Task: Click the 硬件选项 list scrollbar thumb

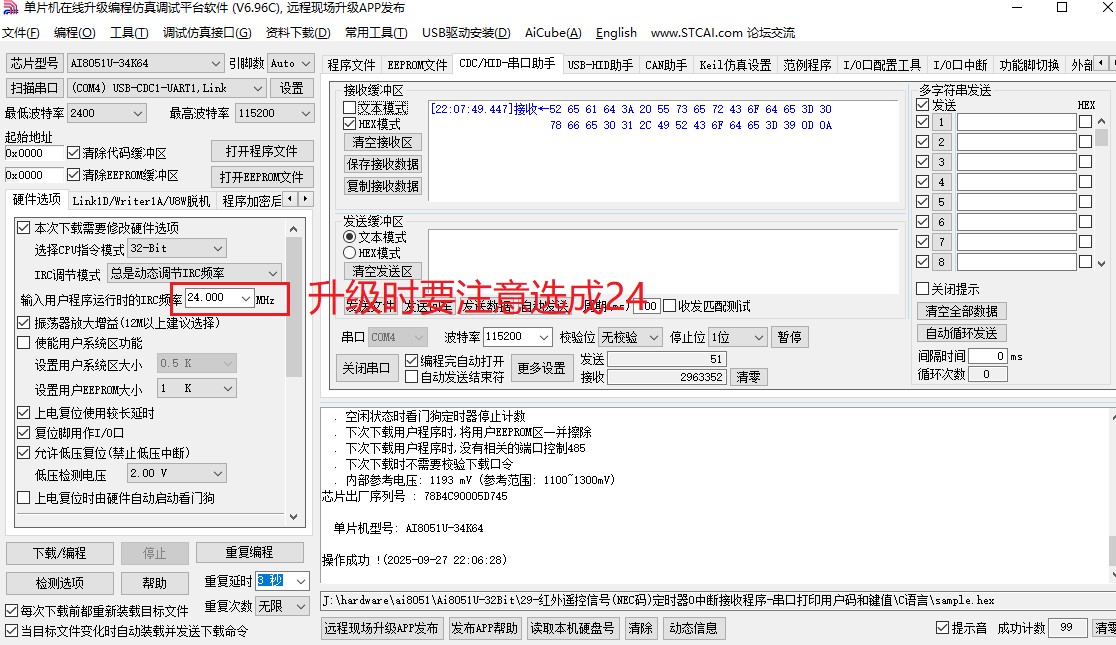Action: (293, 306)
